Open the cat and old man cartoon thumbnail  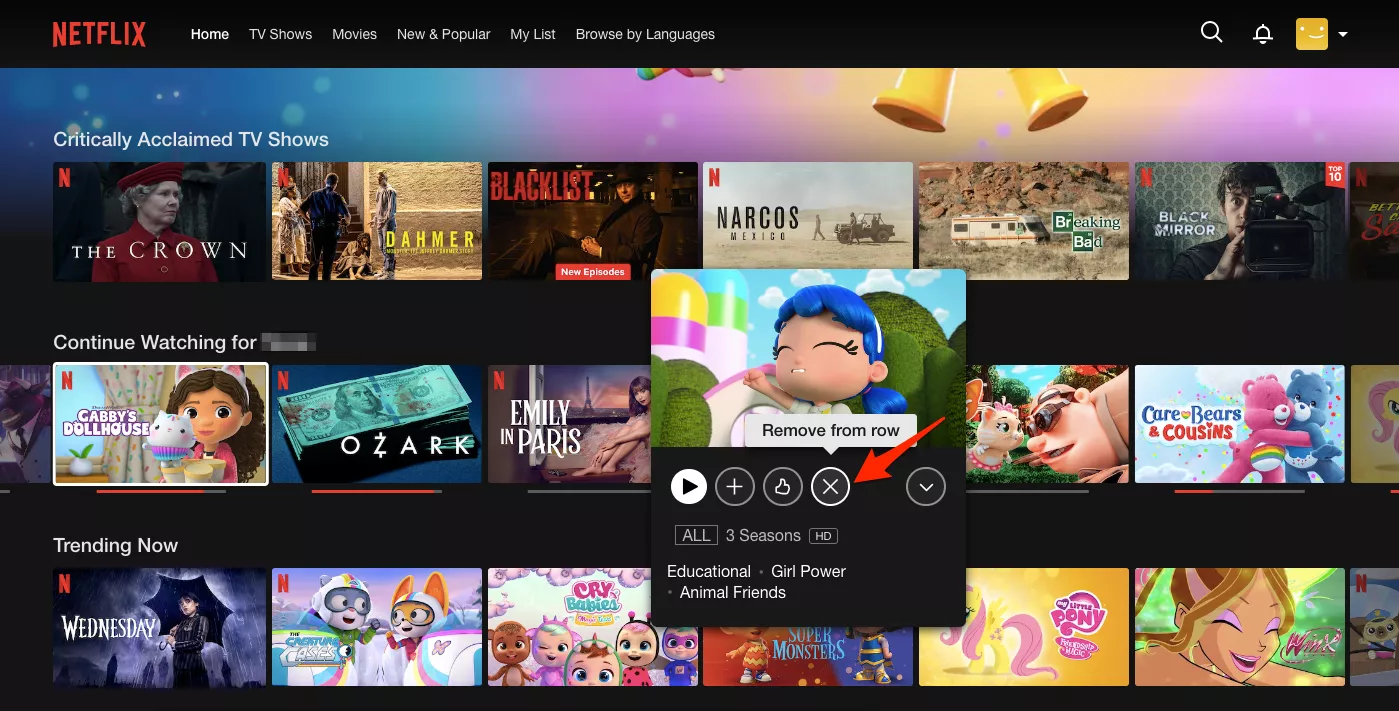1047,424
